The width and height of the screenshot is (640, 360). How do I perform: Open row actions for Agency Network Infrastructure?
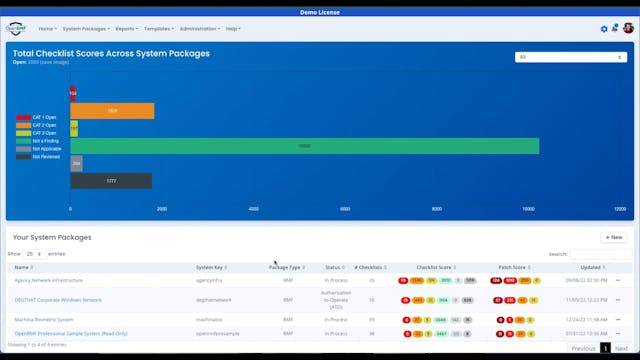[618, 280]
